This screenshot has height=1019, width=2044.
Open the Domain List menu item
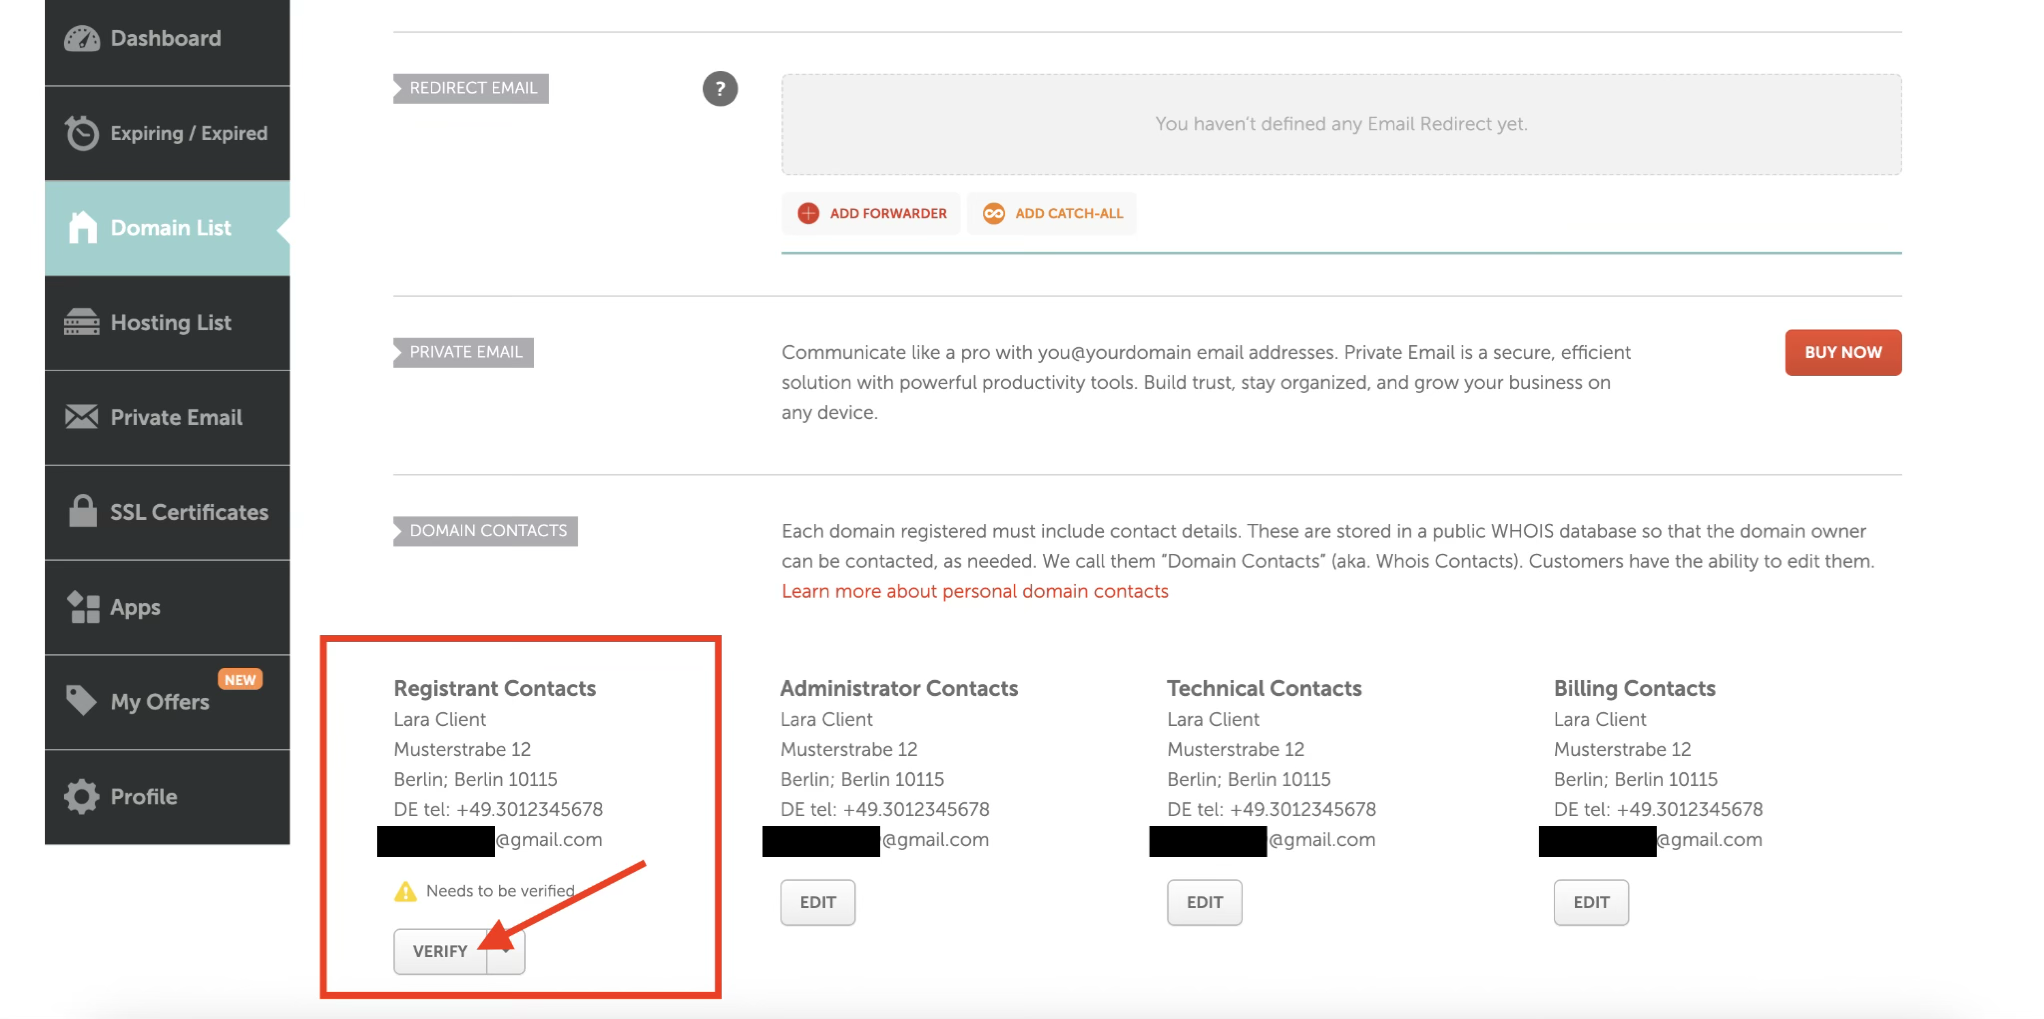click(x=168, y=228)
